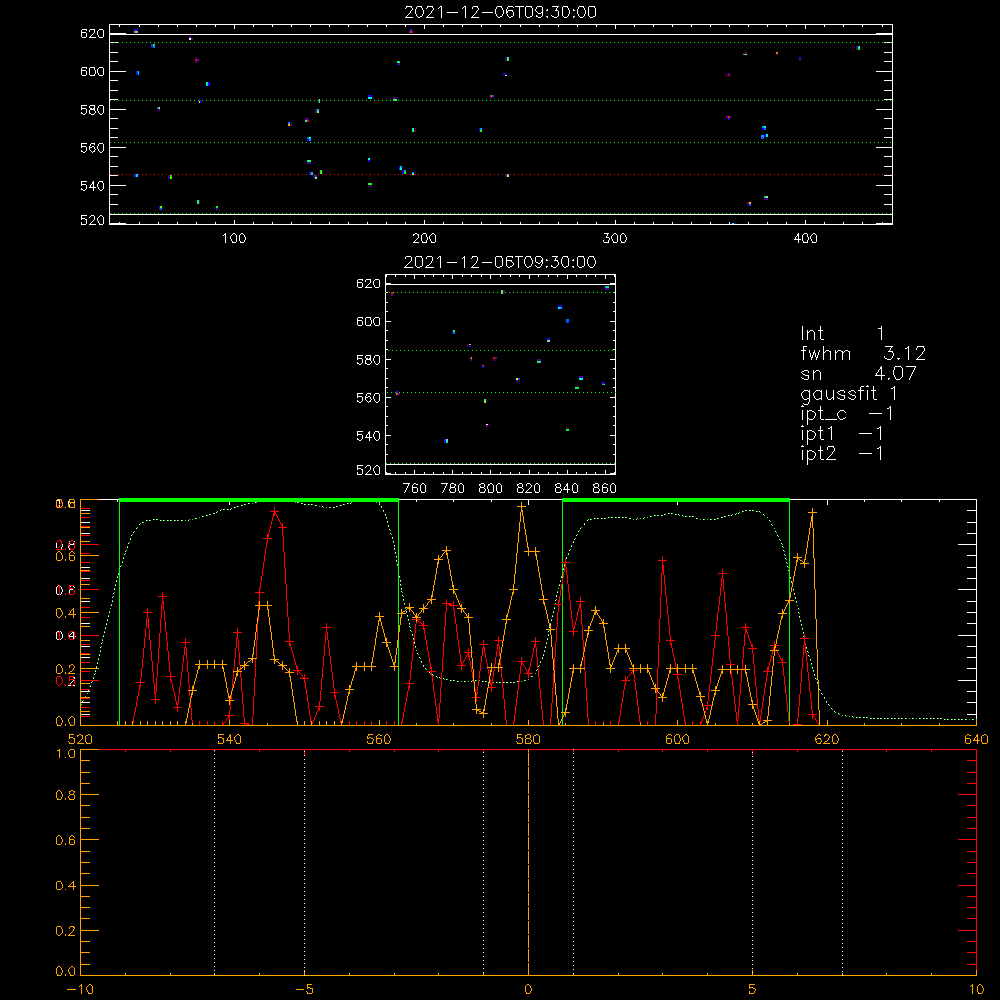This screenshot has width=1000, height=1000.
Task: Click x-axis label 800 under the small scatter plot
Action: coord(490,489)
